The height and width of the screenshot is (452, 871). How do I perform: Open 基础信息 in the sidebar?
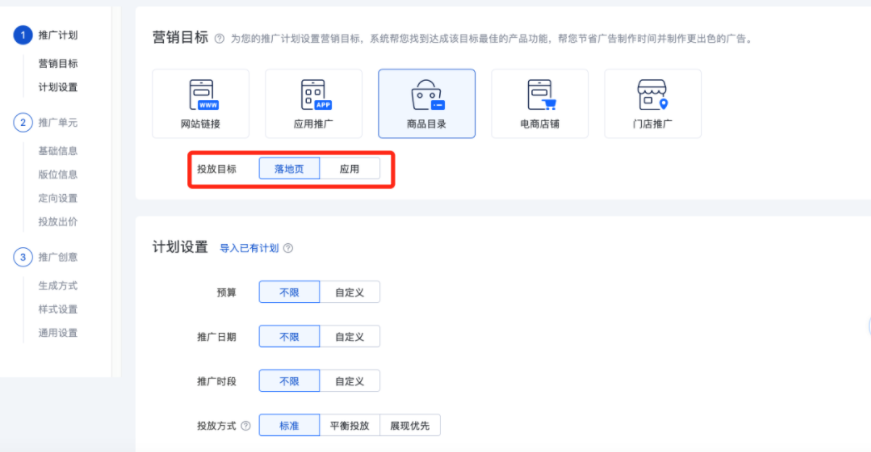pos(58,151)
